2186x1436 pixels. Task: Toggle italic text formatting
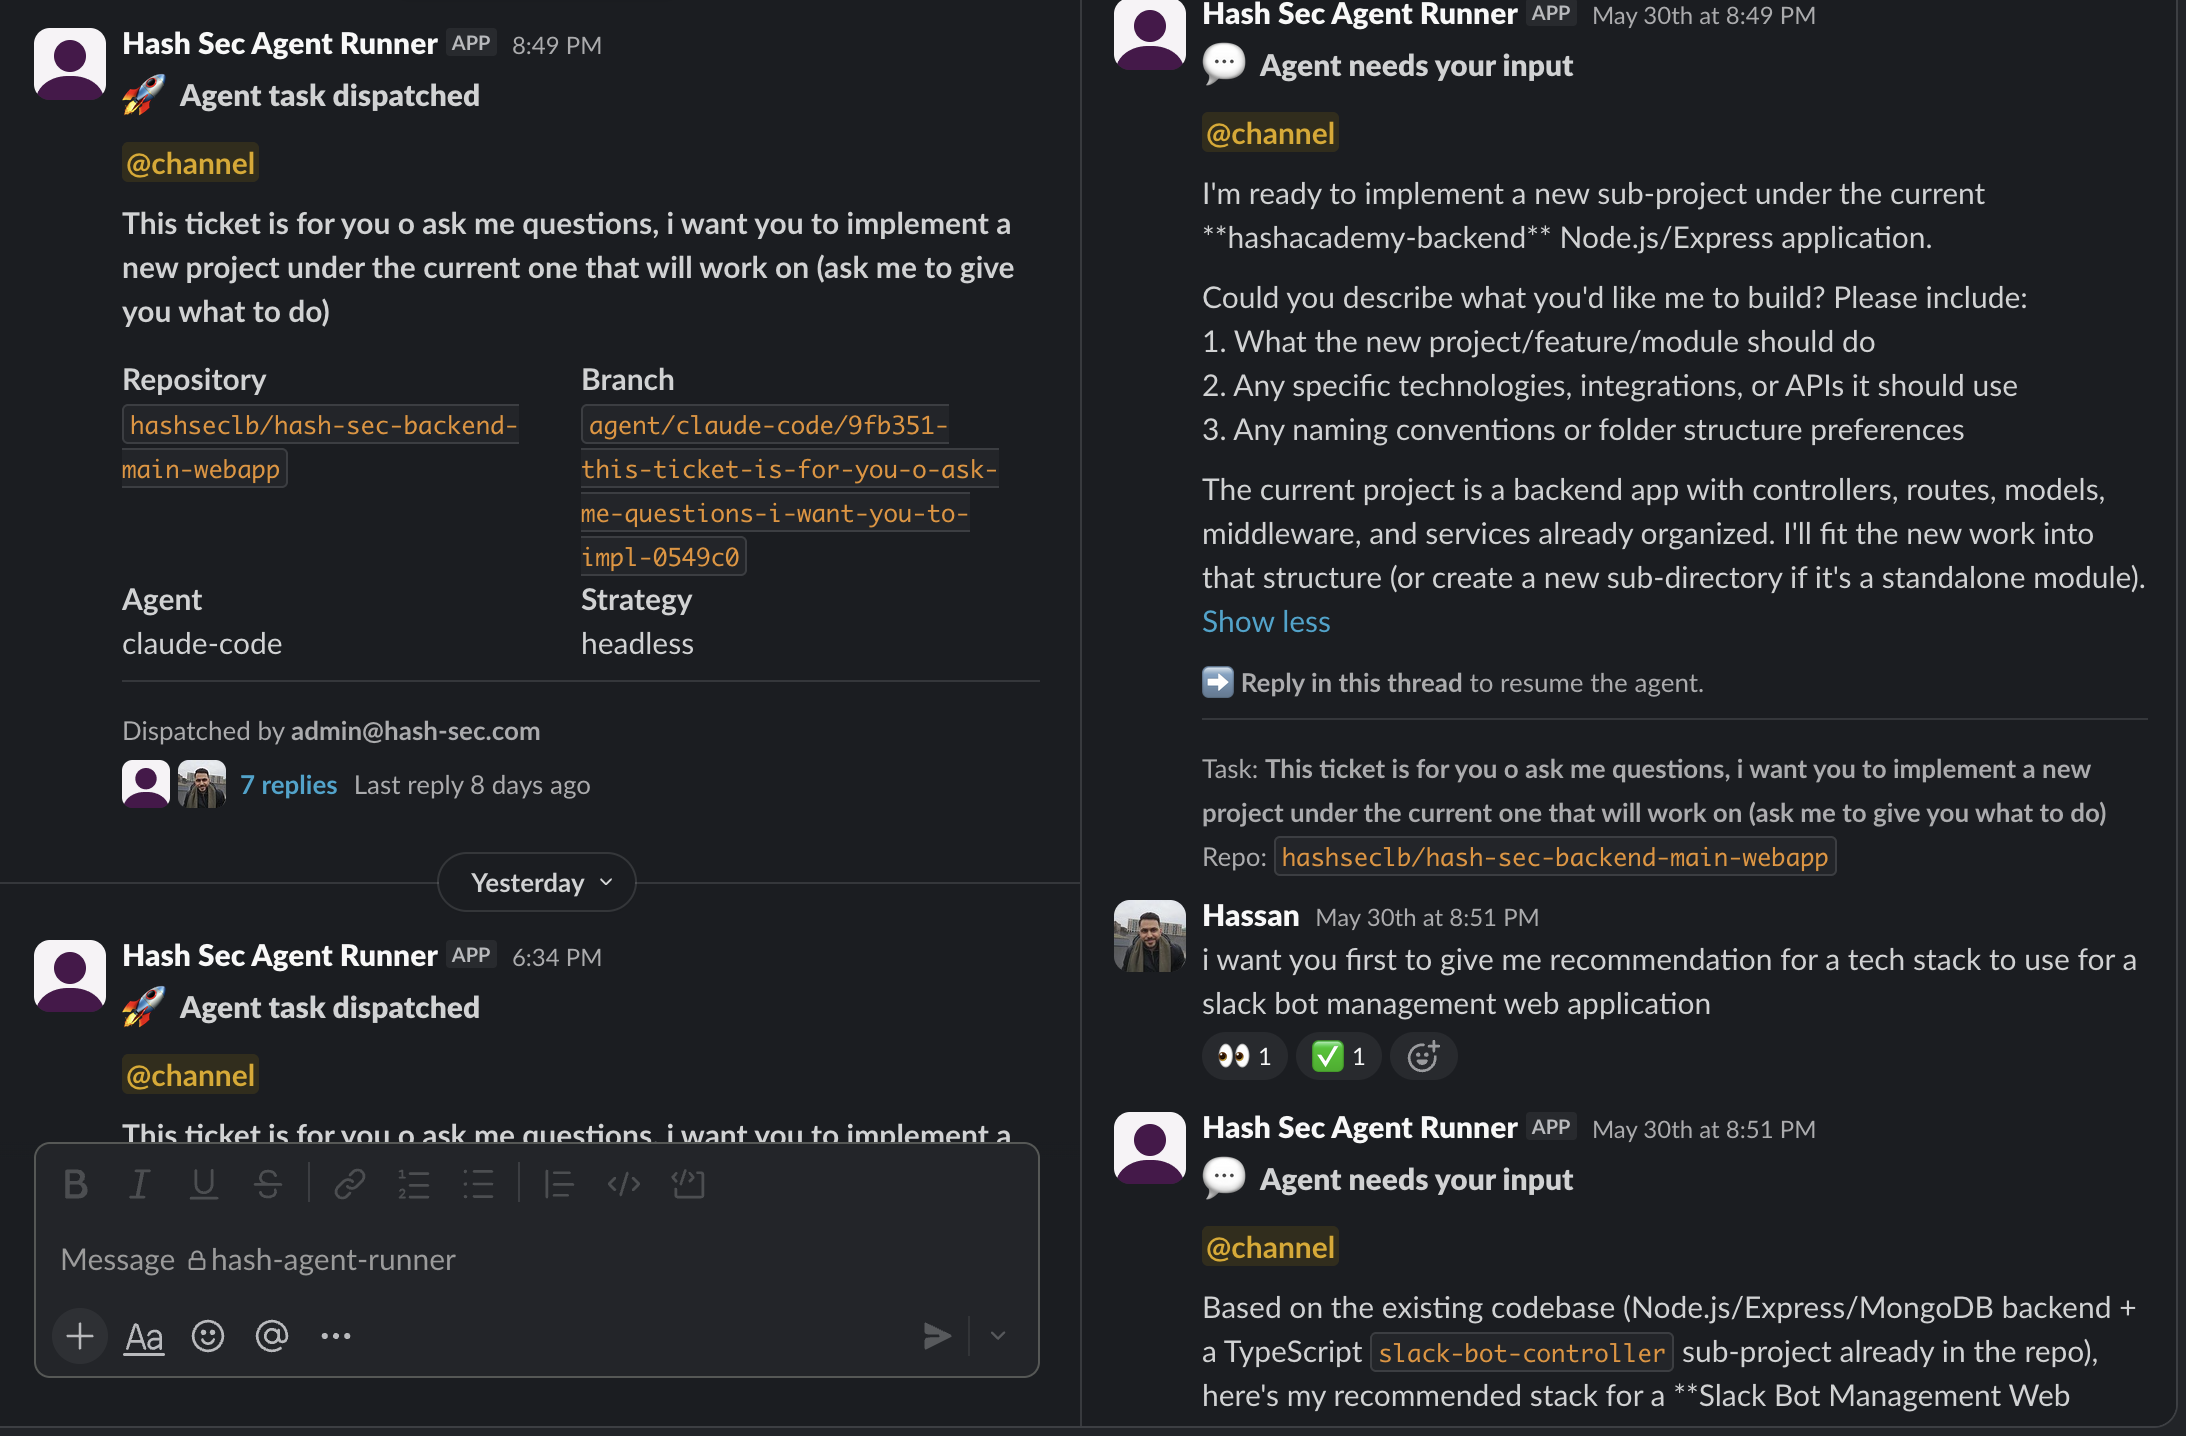tap(140, 1184)
